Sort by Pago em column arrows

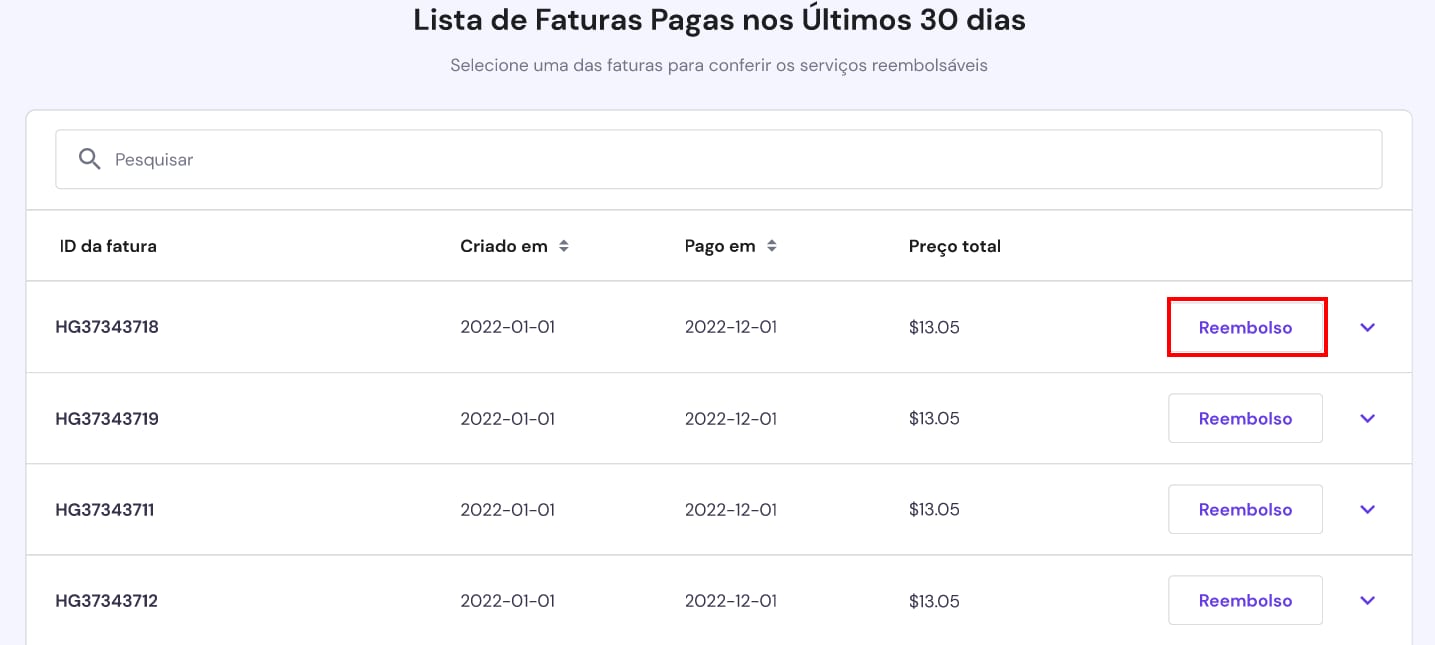(x=771, y=246)
